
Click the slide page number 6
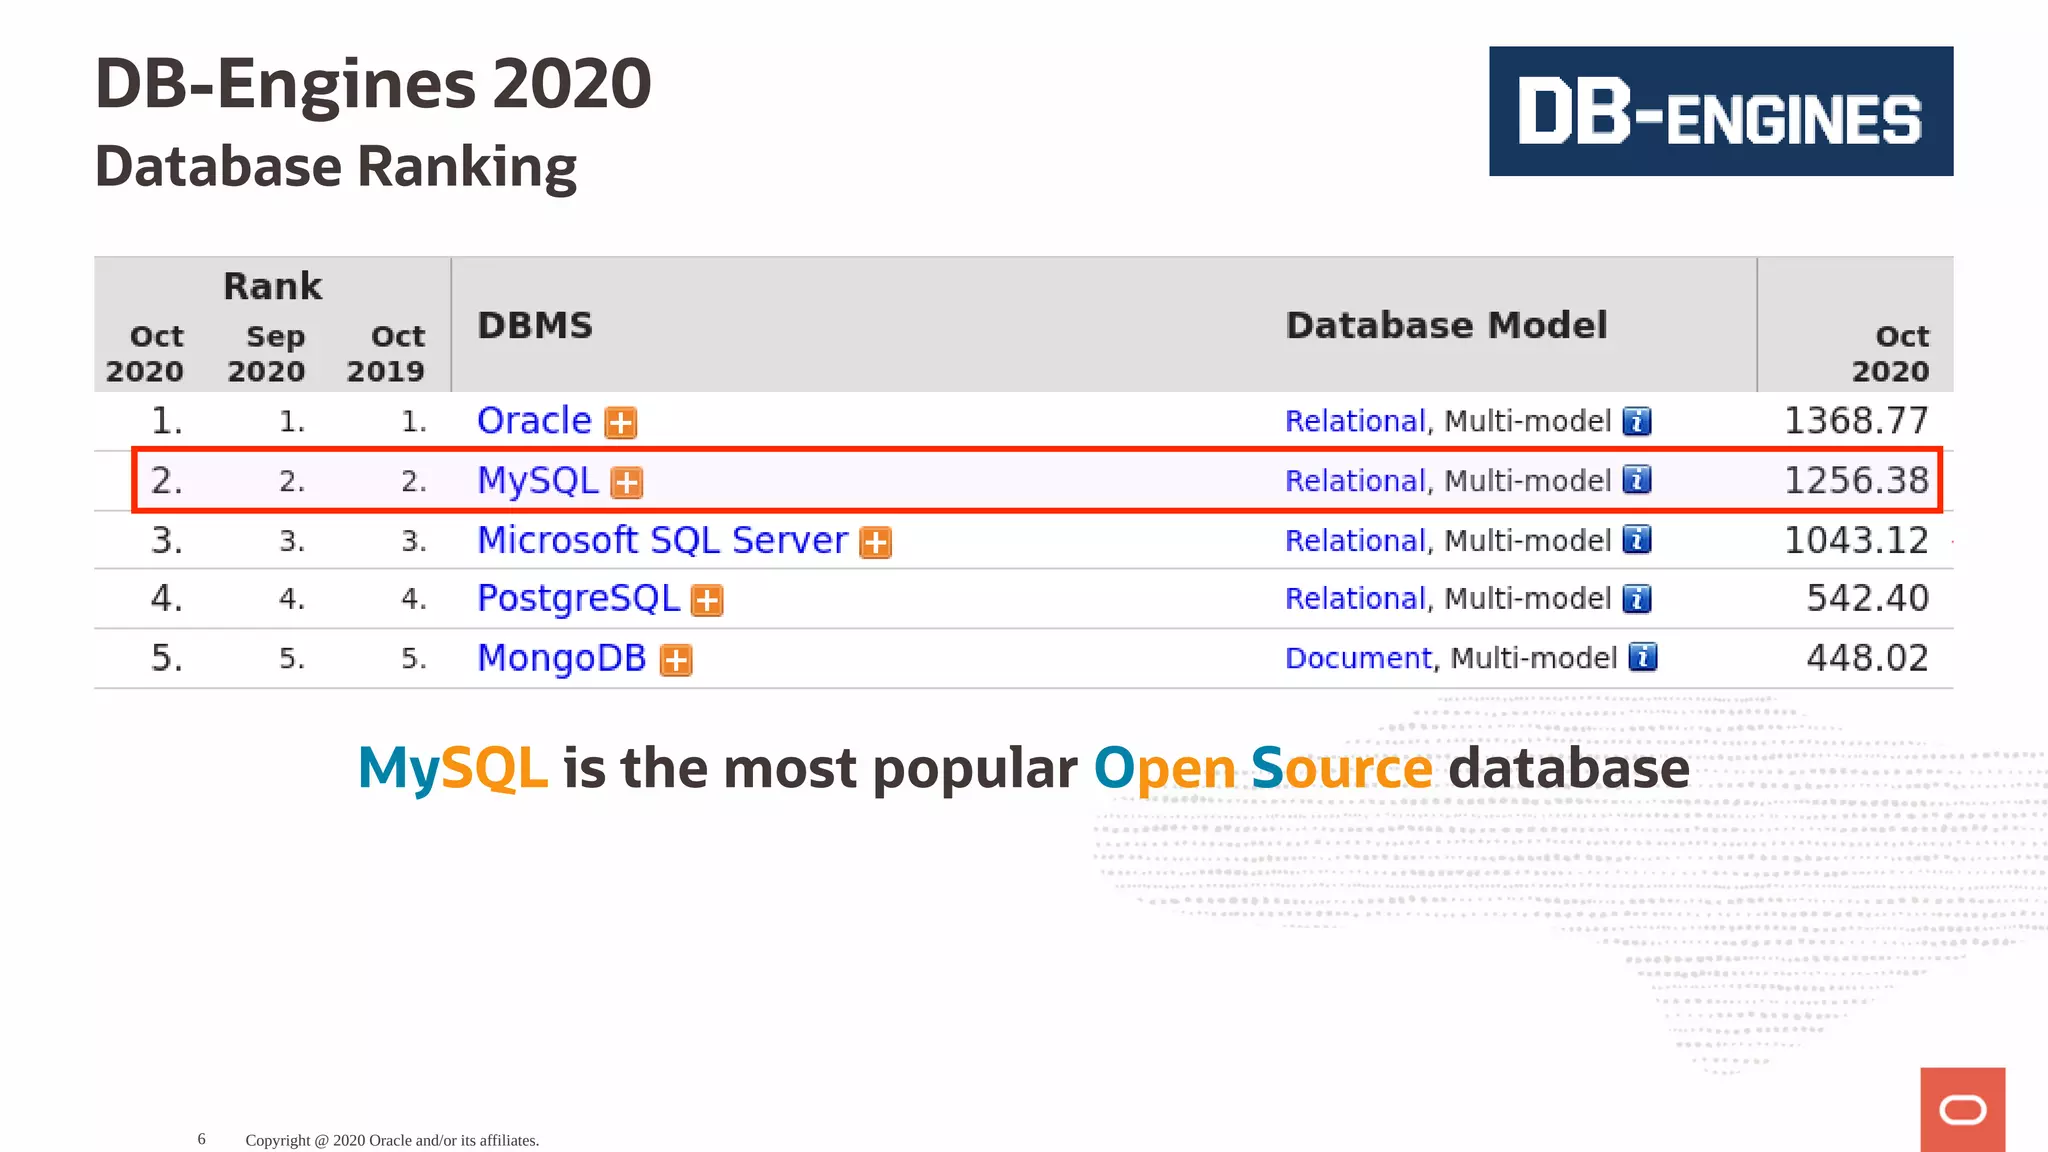201,1139
